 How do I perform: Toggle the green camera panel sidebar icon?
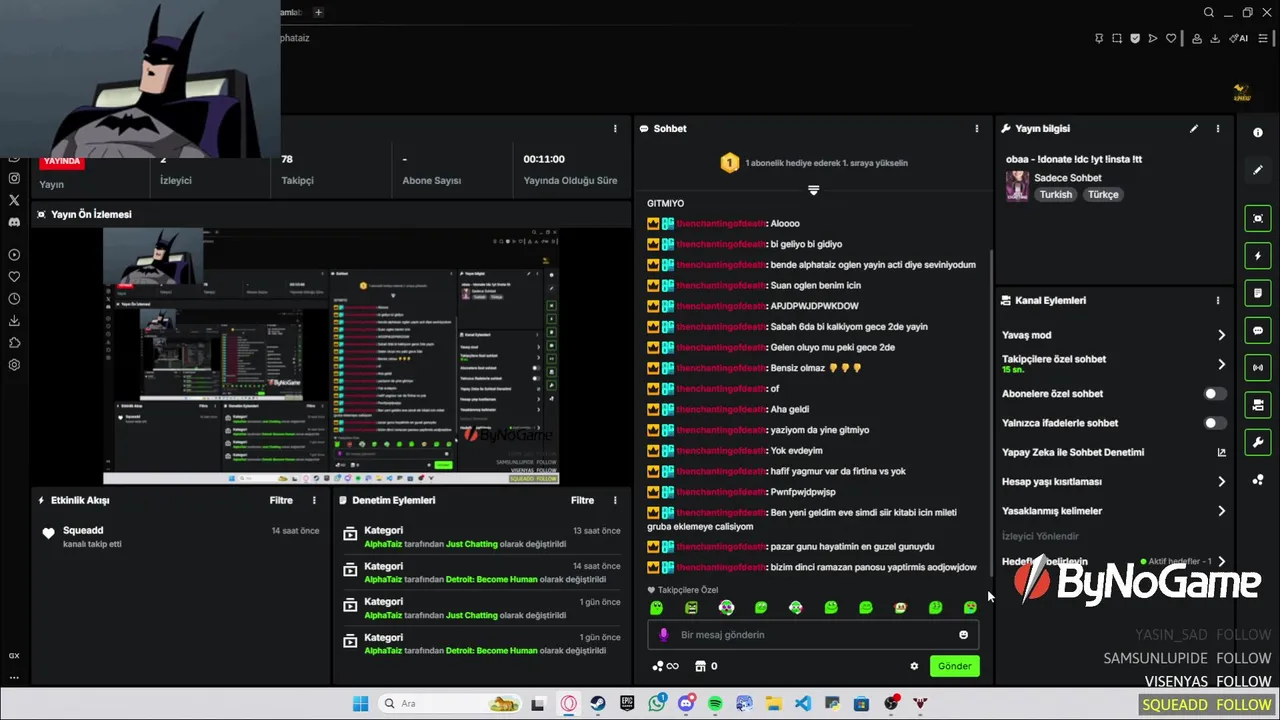(x=1258, y=404)
